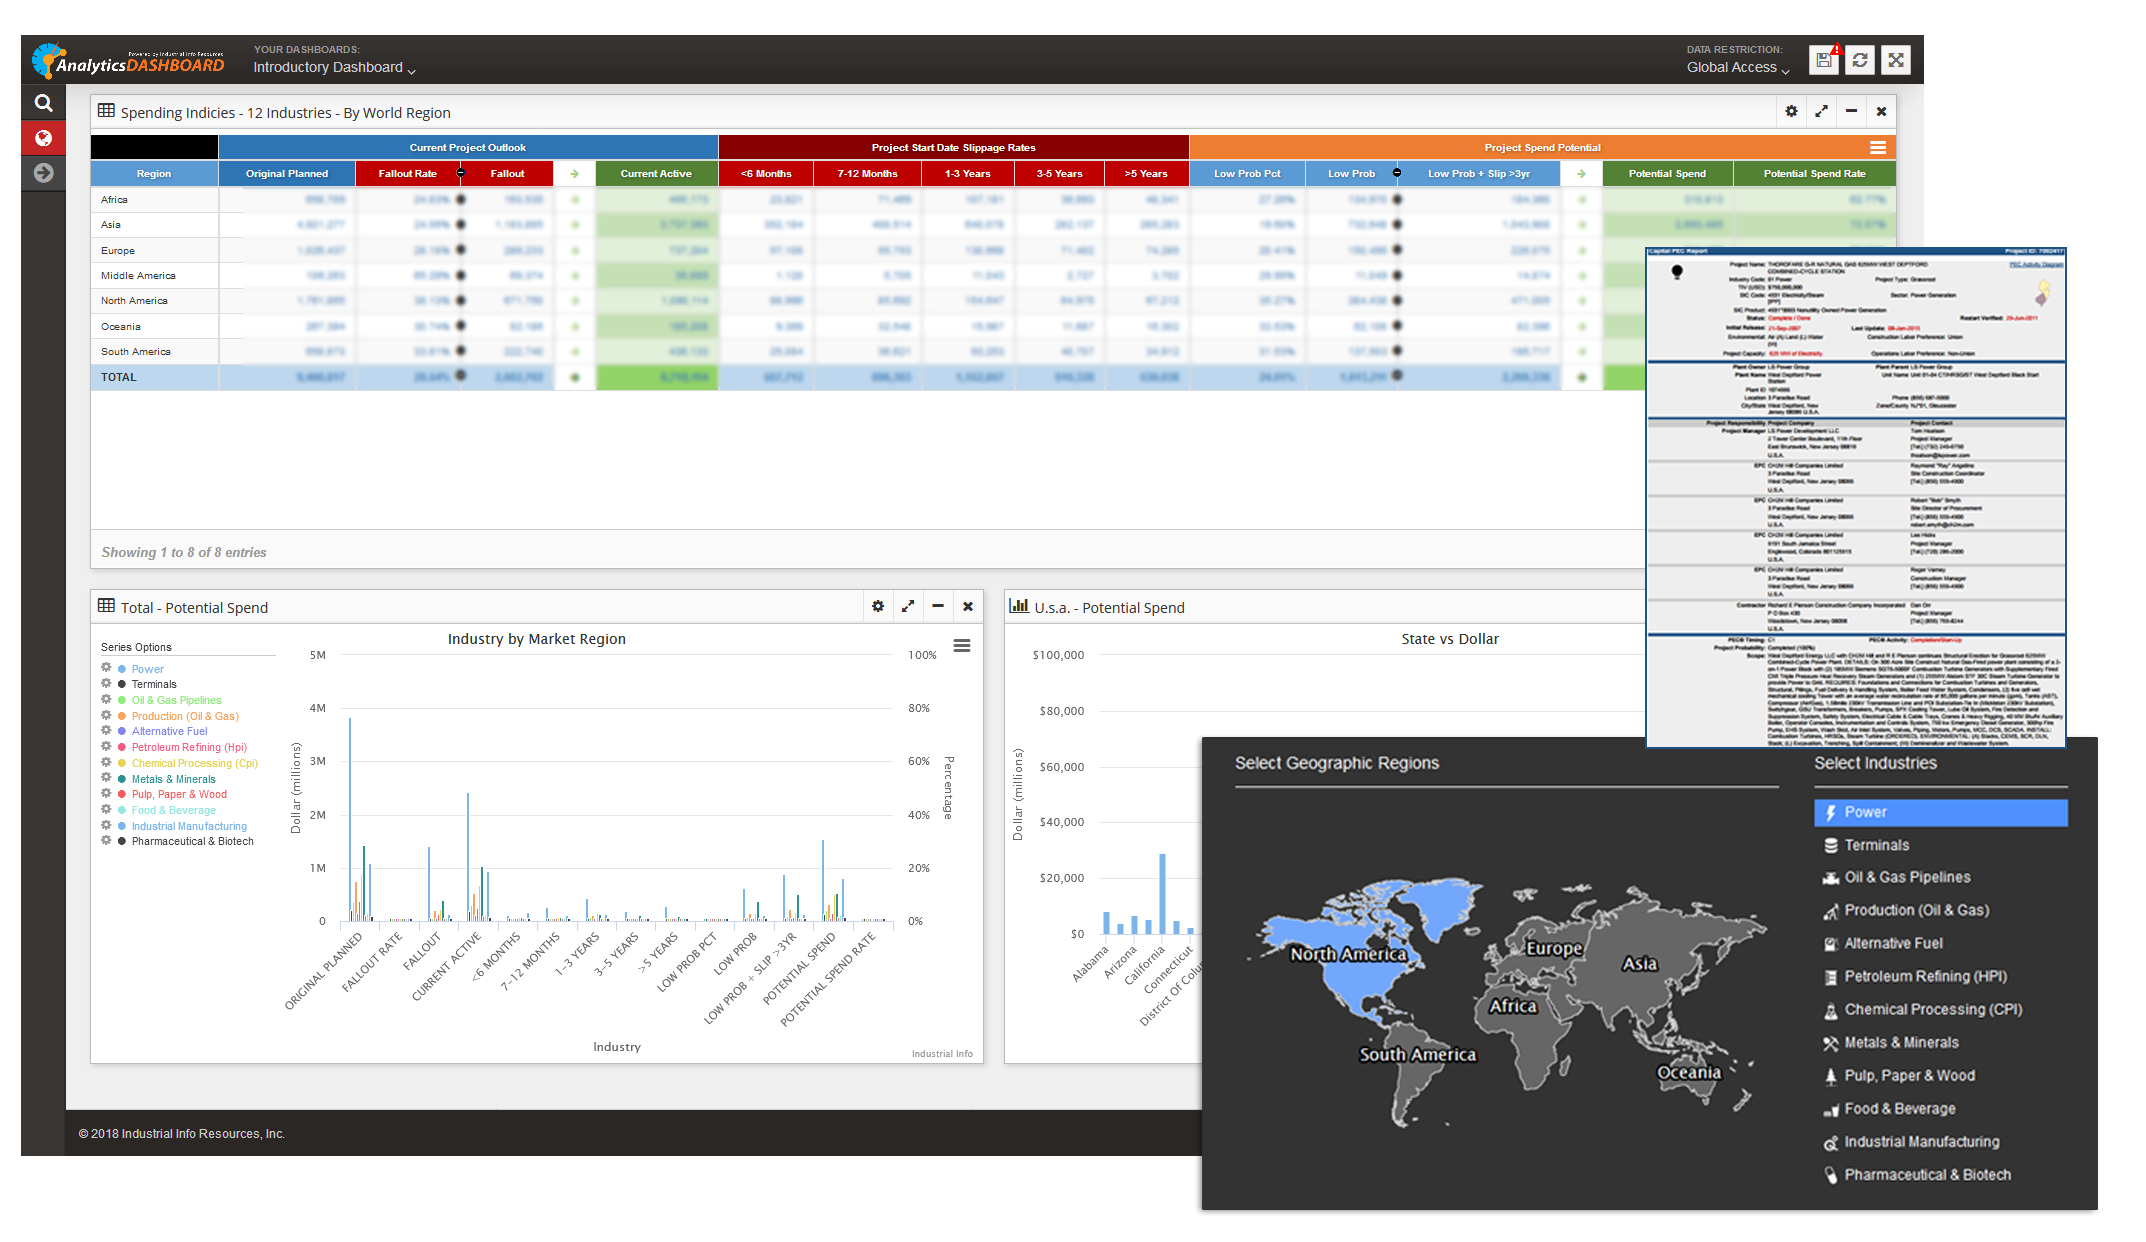2146x1242 pixels.
Task: Toggle the Terminals series in Series Options
Action: (122, 684)
